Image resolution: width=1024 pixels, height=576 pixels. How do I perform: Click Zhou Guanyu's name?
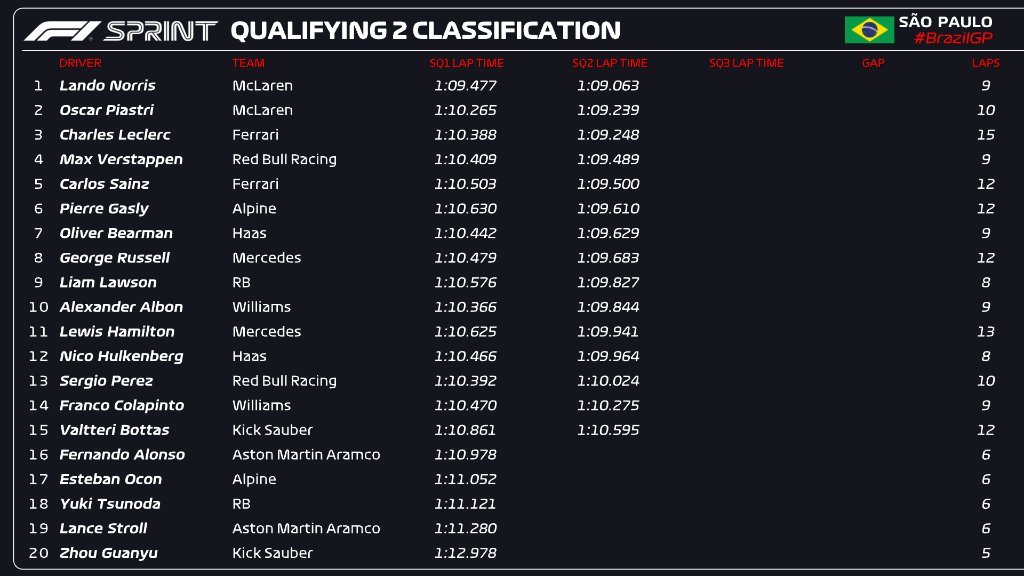[x=108, y=553]
